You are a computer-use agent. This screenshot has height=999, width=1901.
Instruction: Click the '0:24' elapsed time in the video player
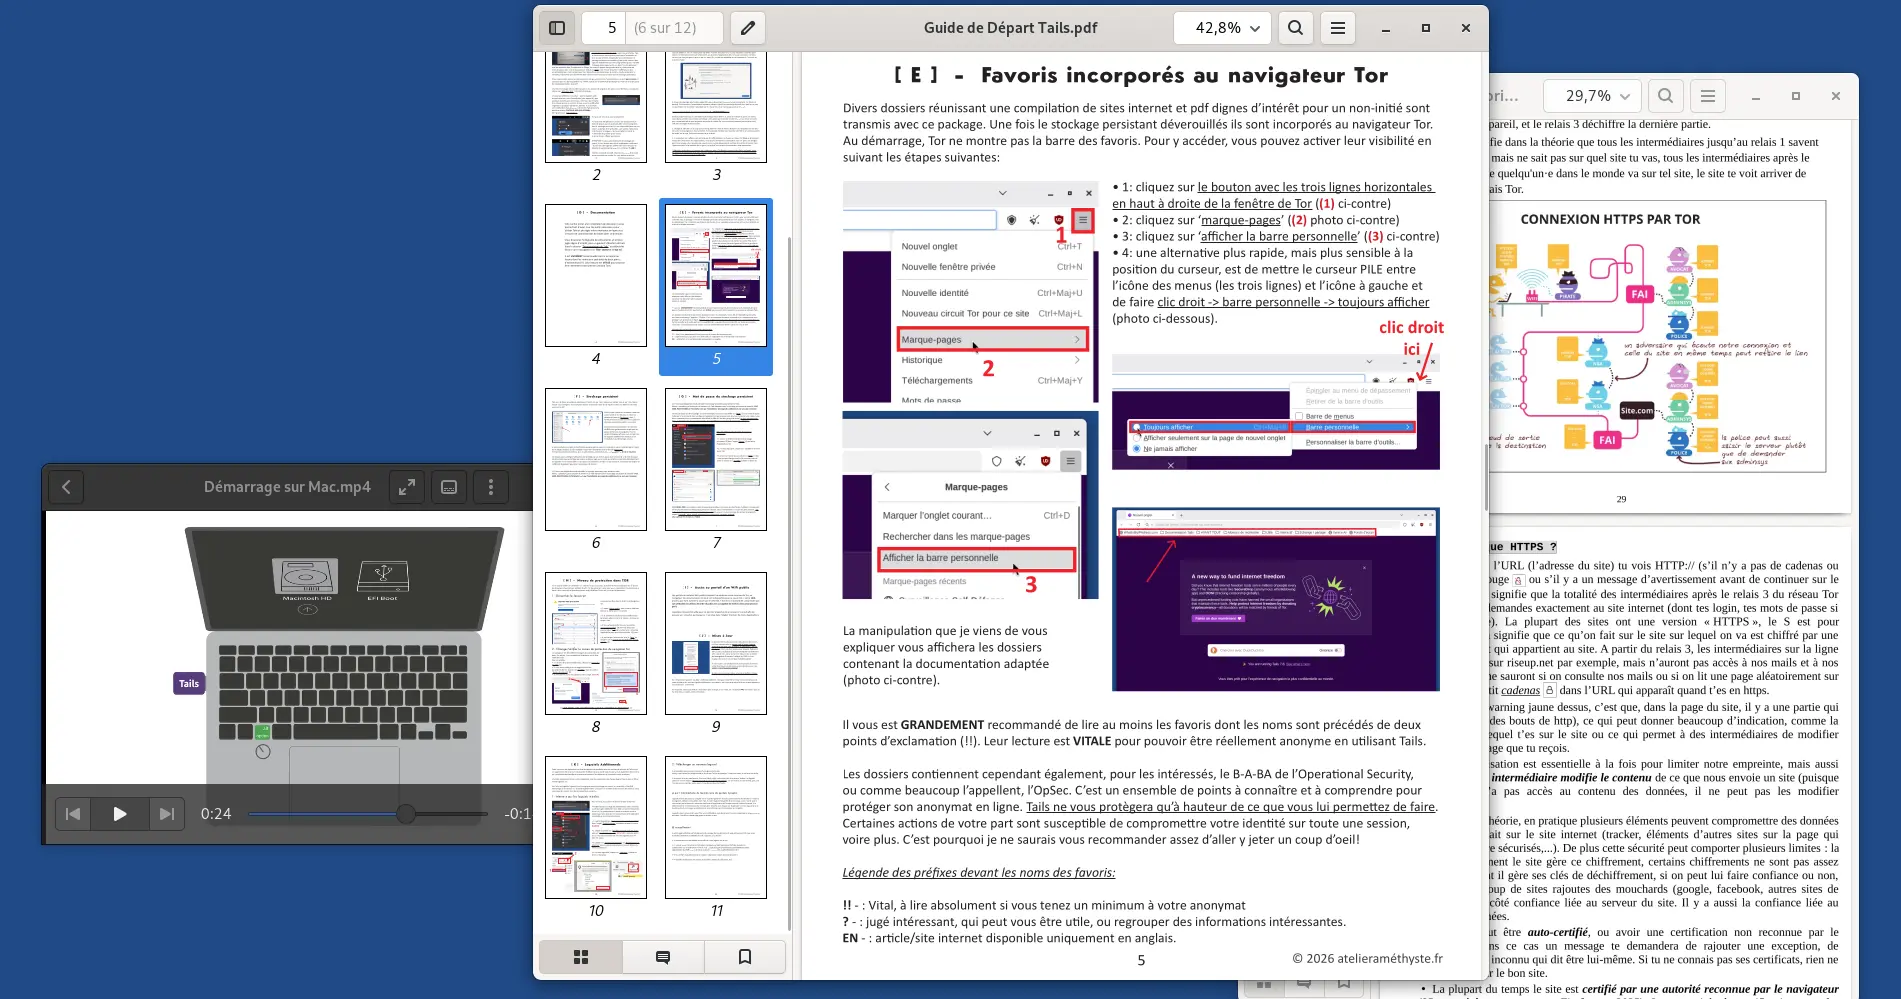216,814
